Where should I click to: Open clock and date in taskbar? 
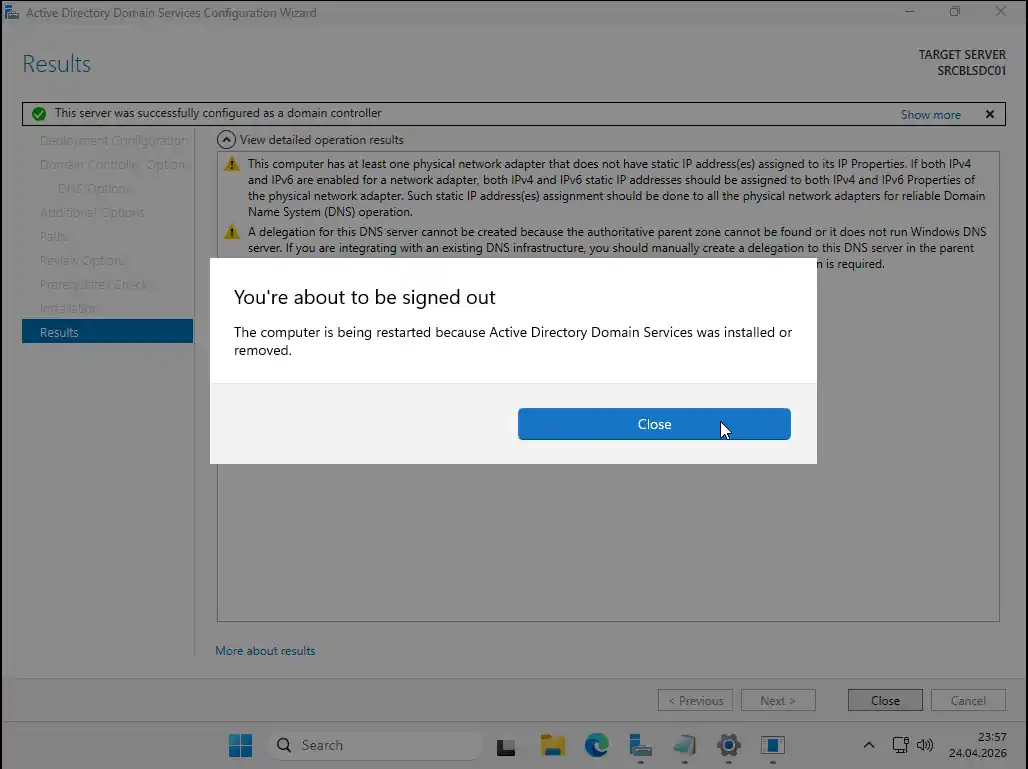(x=978, y=745)
